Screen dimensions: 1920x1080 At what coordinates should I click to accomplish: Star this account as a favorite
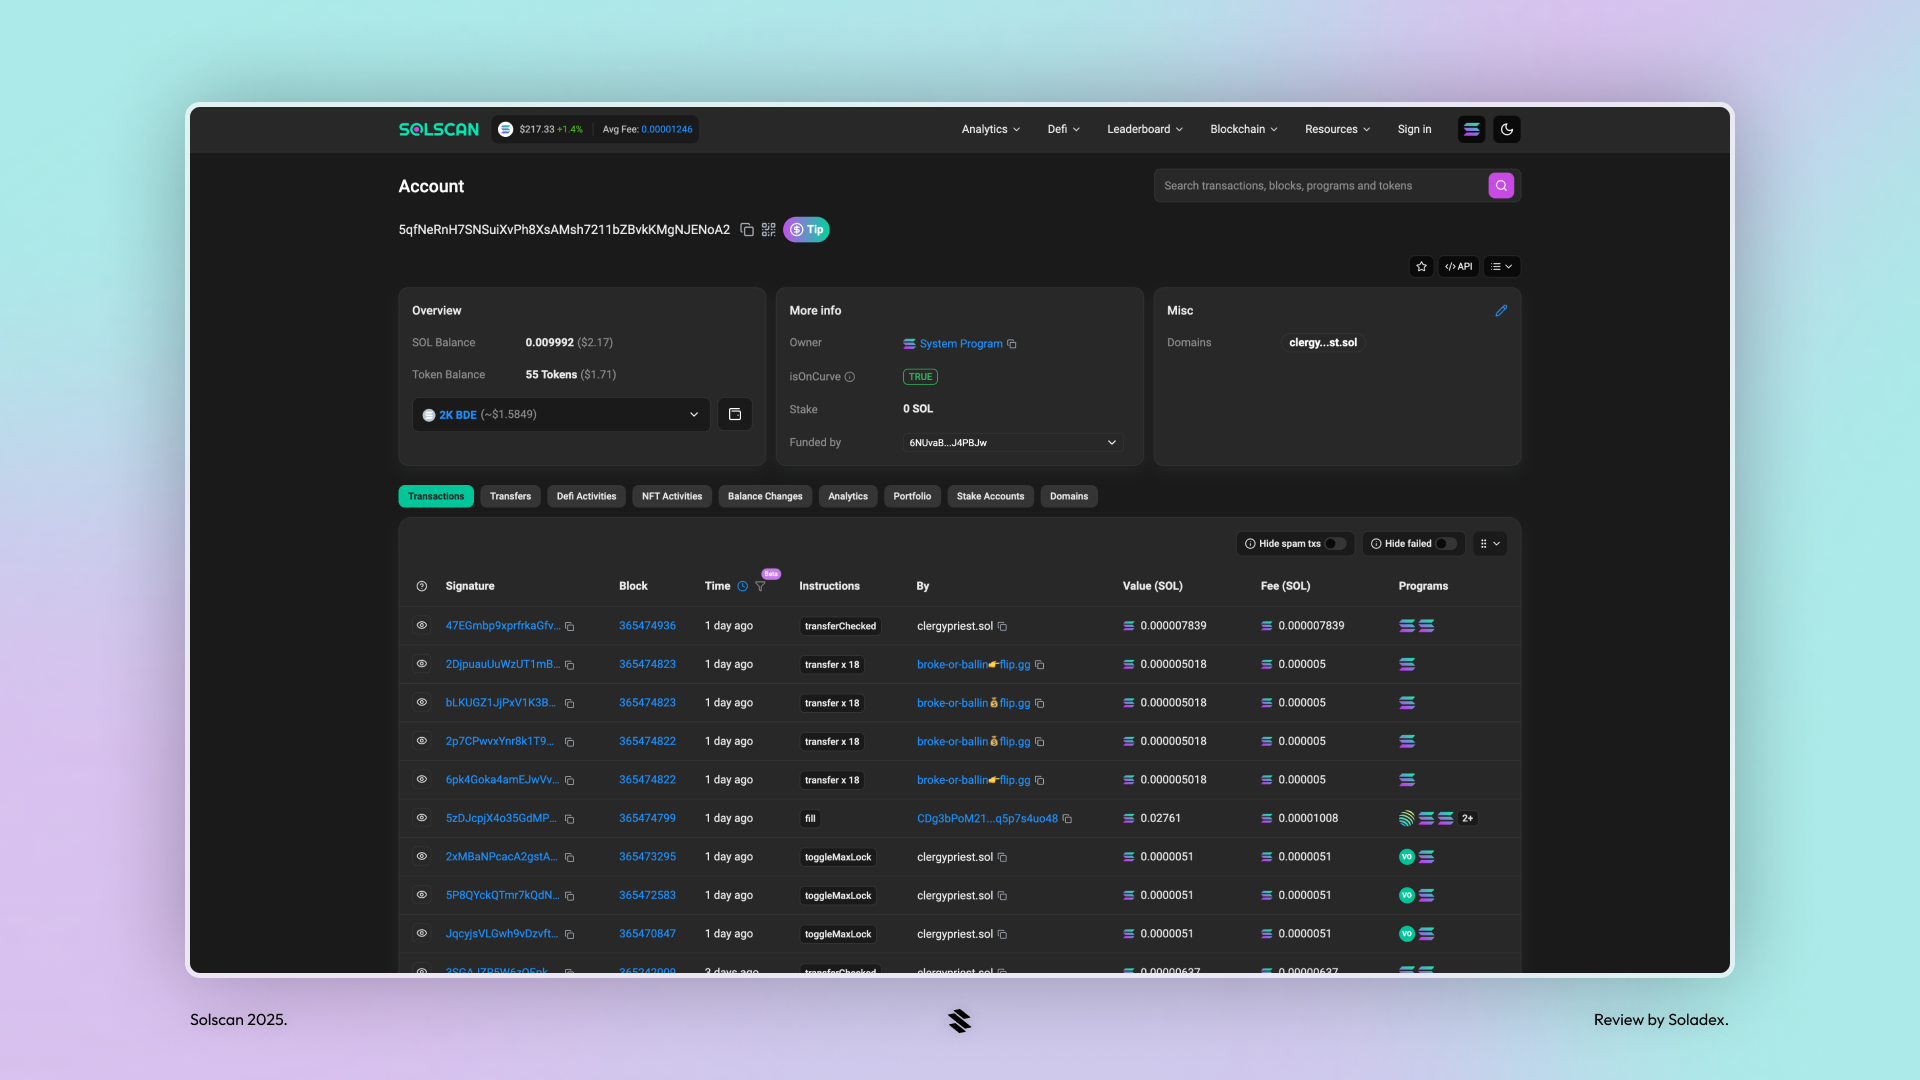(x=1421, y=266)
